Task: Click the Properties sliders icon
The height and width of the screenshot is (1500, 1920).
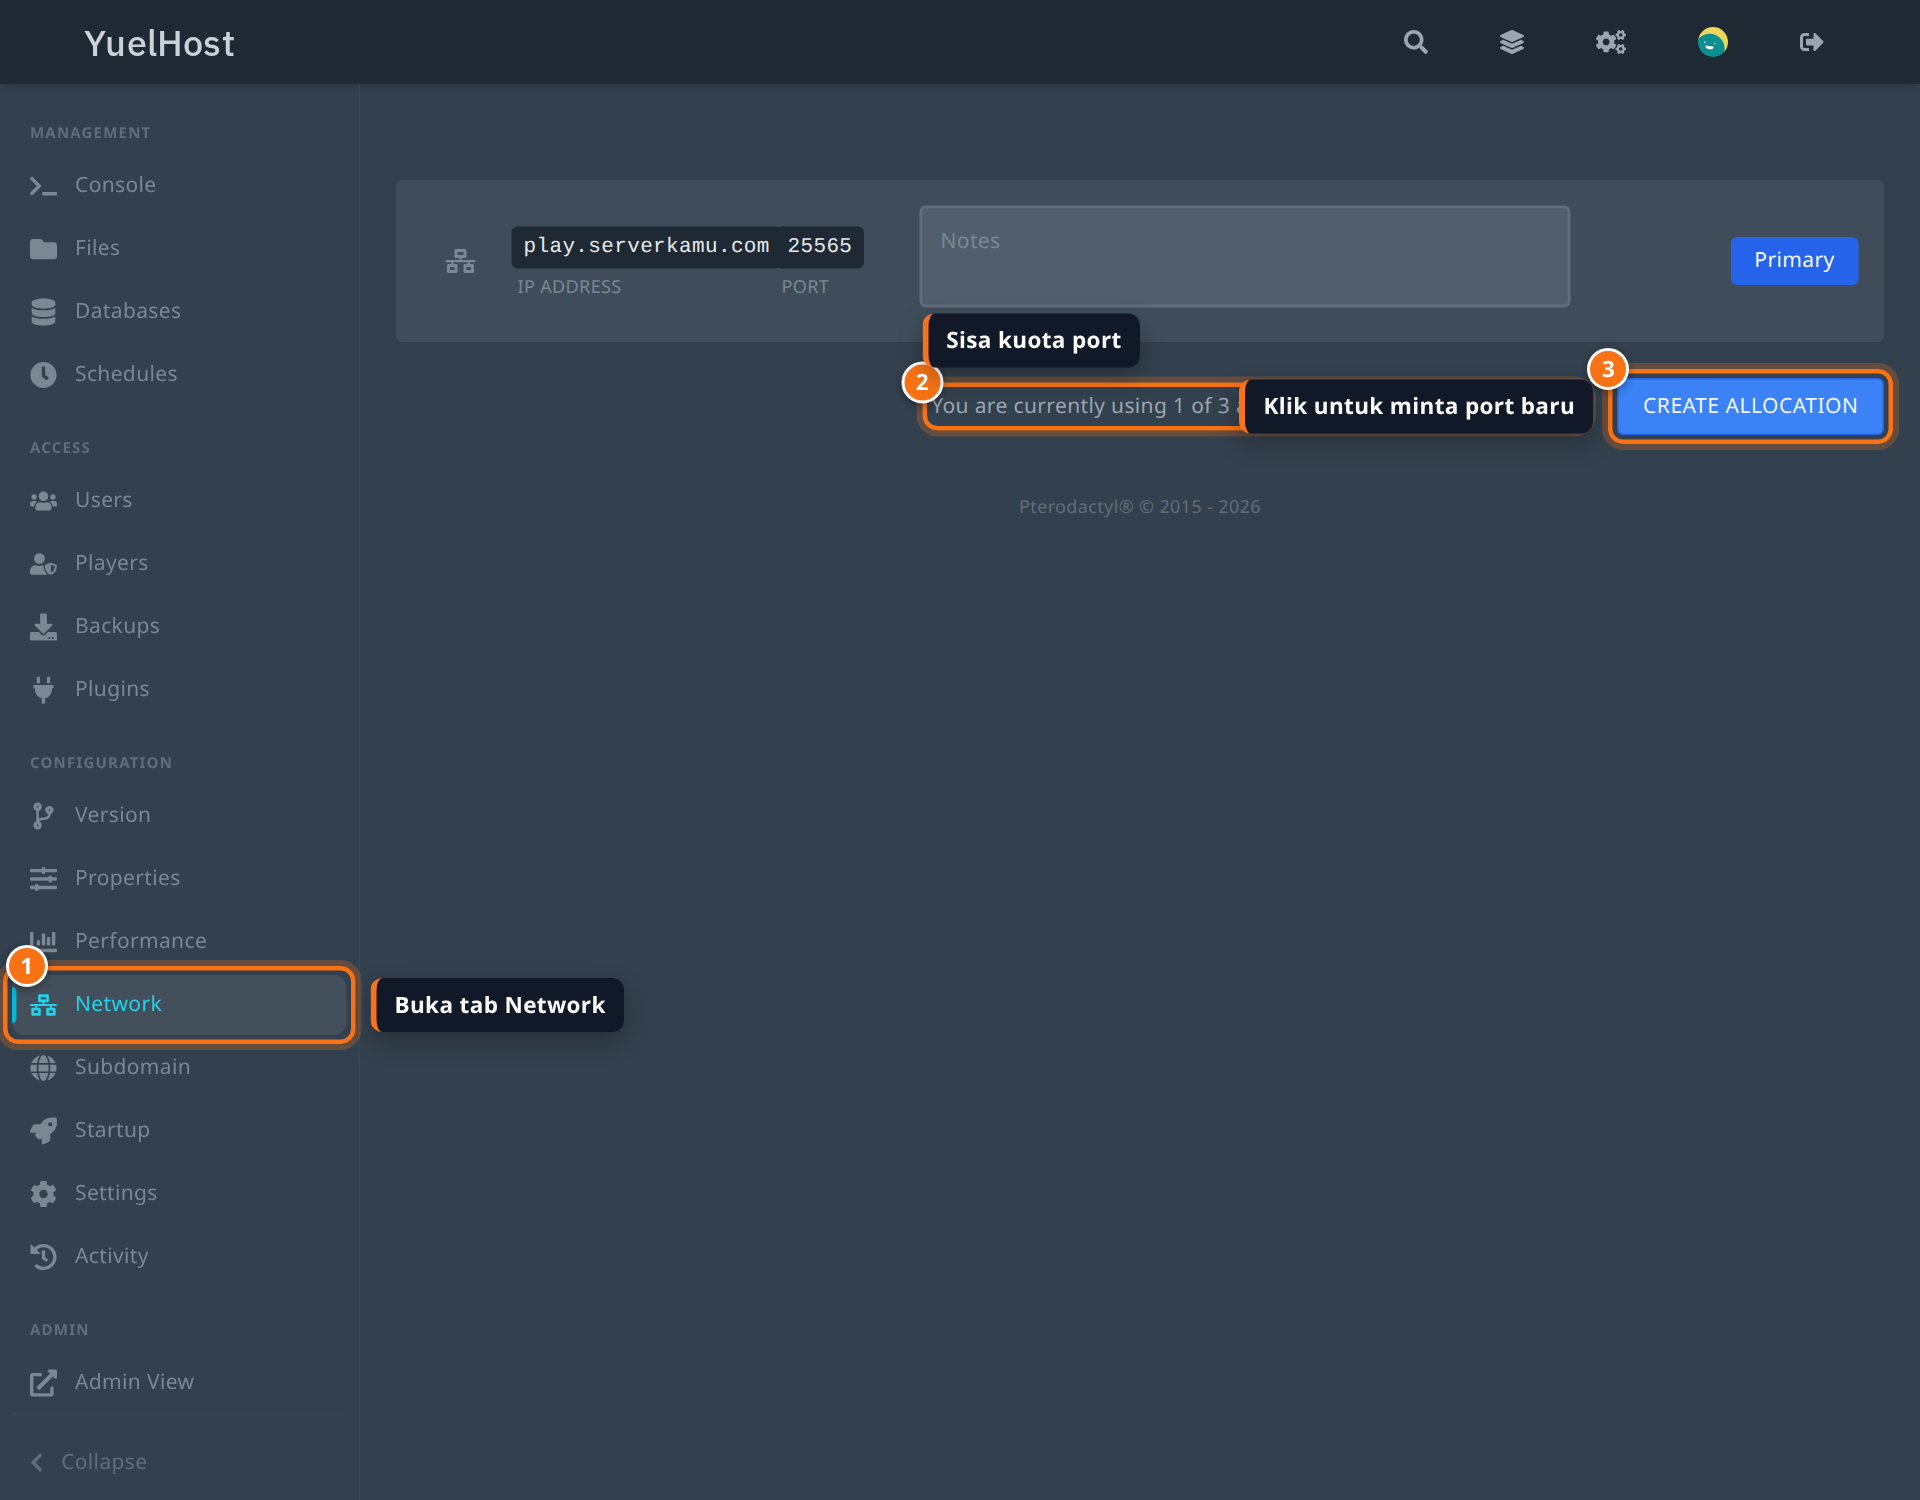Action: point(43,879)
